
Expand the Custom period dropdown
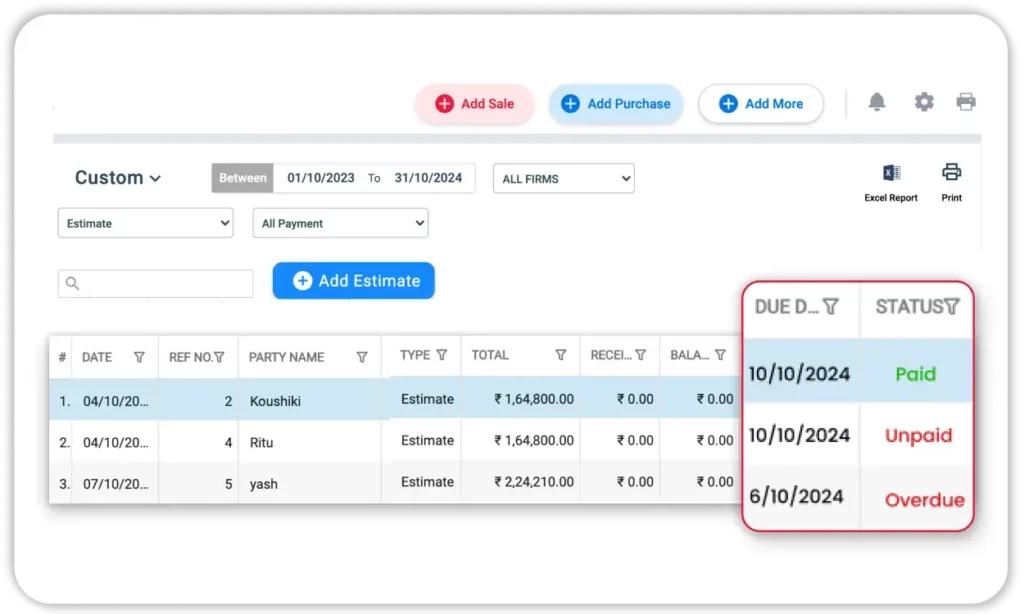coord(118,178)
